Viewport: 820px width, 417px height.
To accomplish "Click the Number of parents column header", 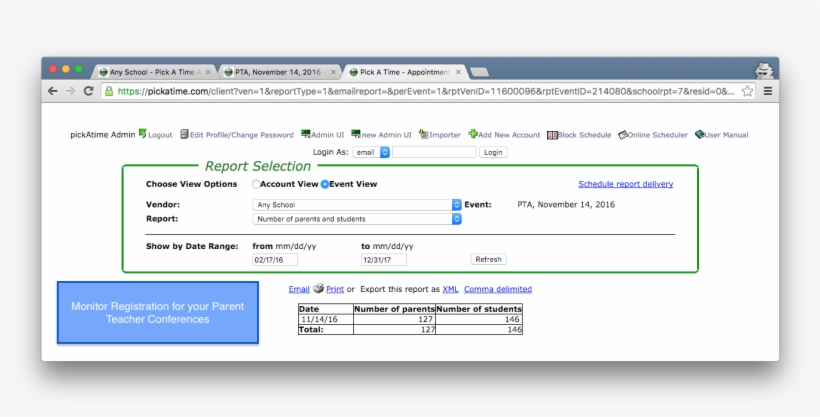I will (x=394, y=309).
